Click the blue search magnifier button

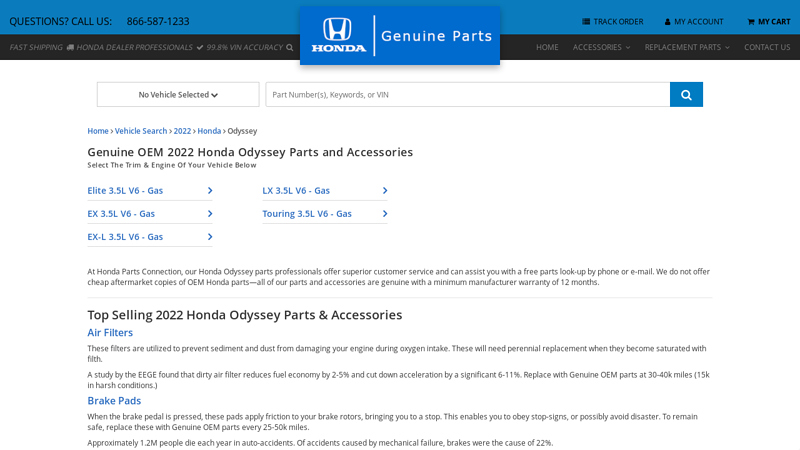(x=686, y=94)
